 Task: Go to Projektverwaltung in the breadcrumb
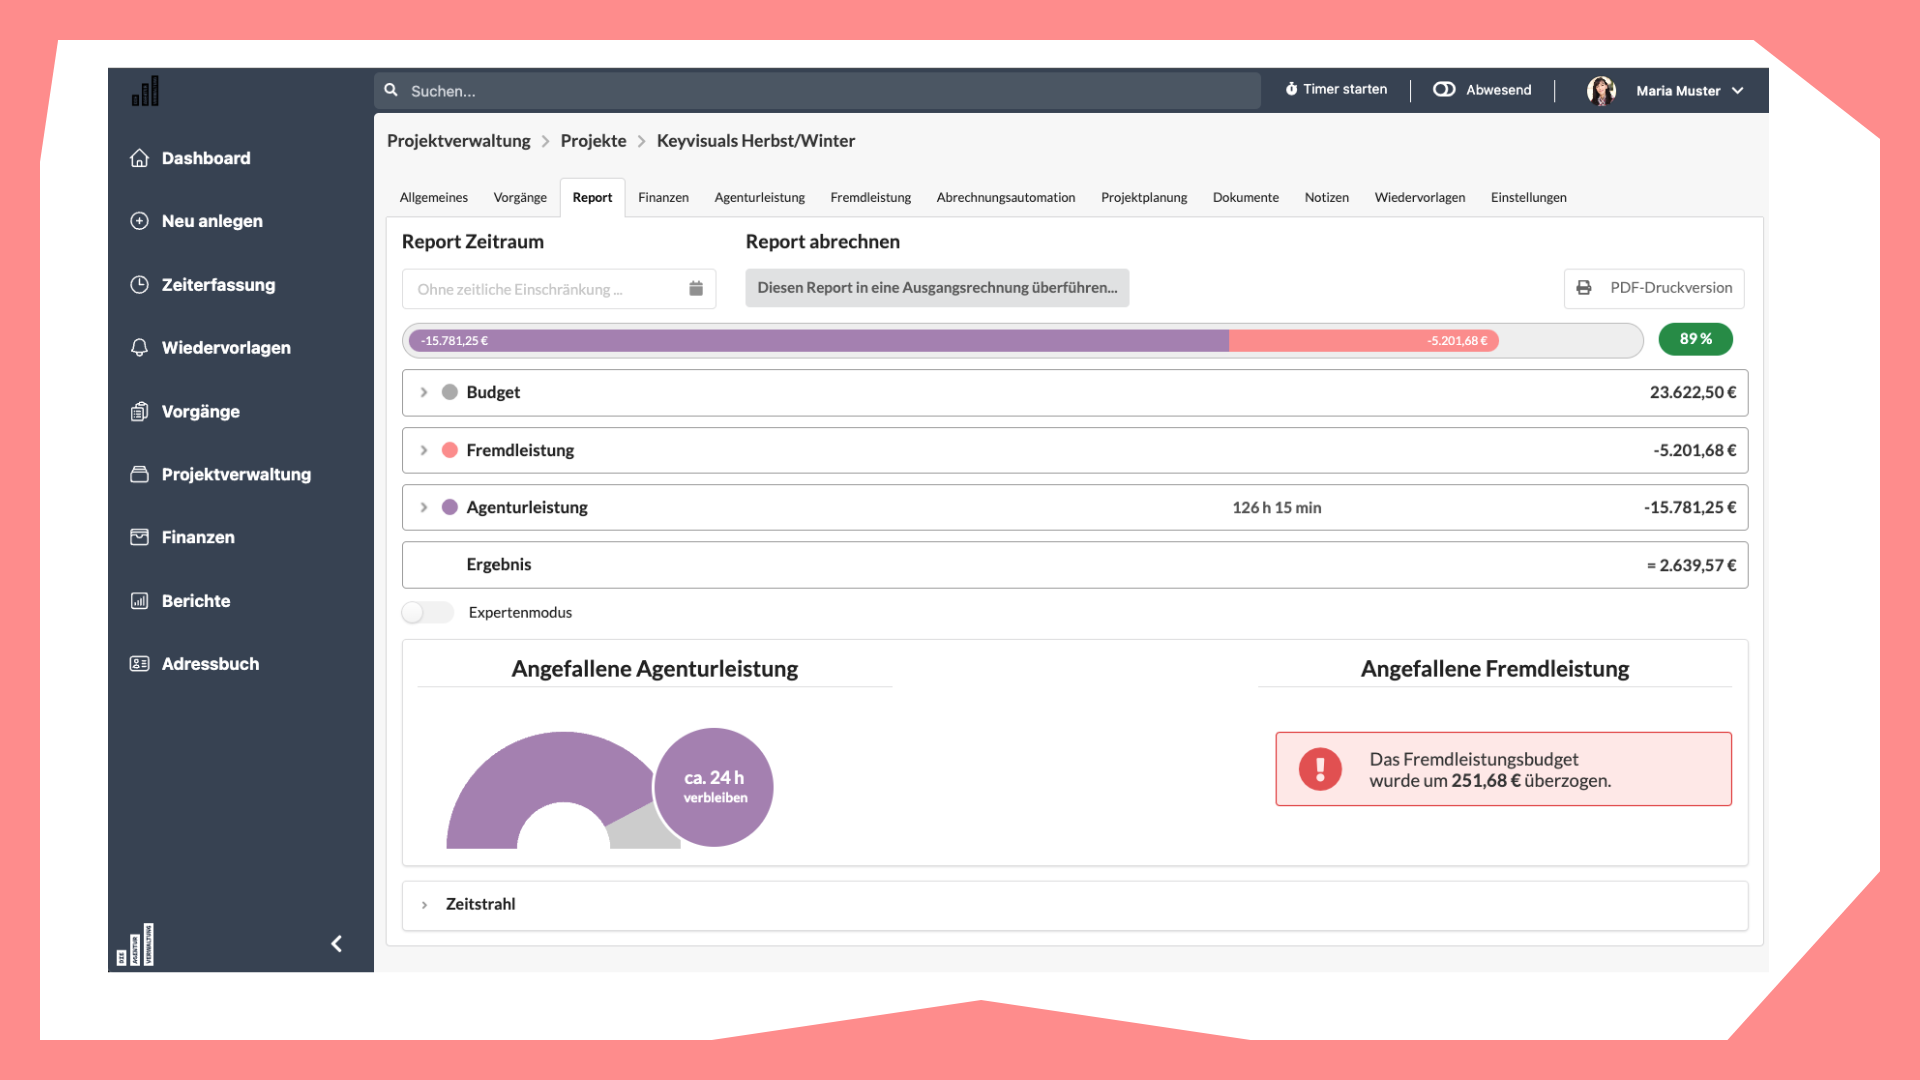coord(459,141)
